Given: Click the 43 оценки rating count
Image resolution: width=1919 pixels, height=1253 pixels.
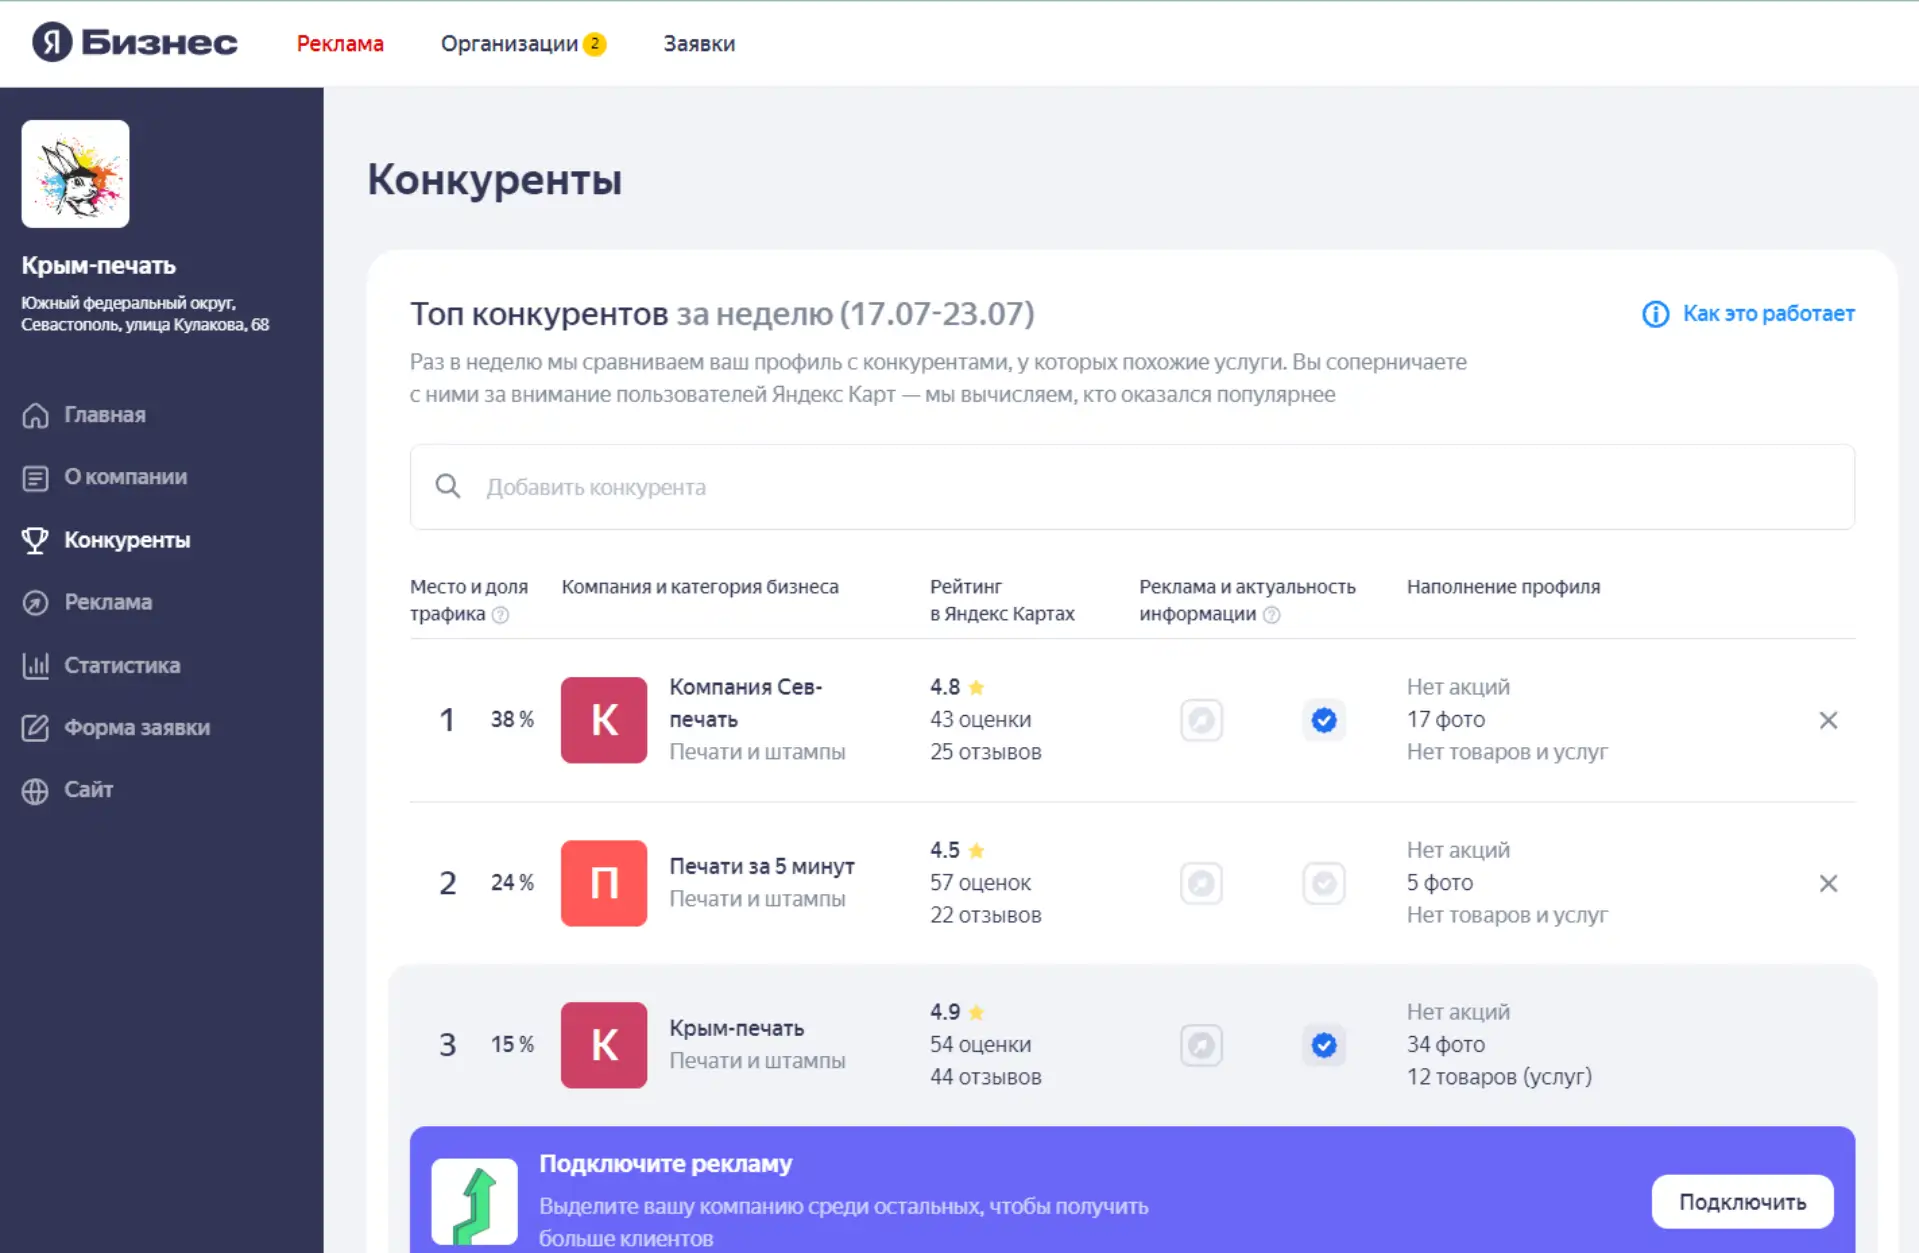Looking at the screenshot, I should pos(981,720).
